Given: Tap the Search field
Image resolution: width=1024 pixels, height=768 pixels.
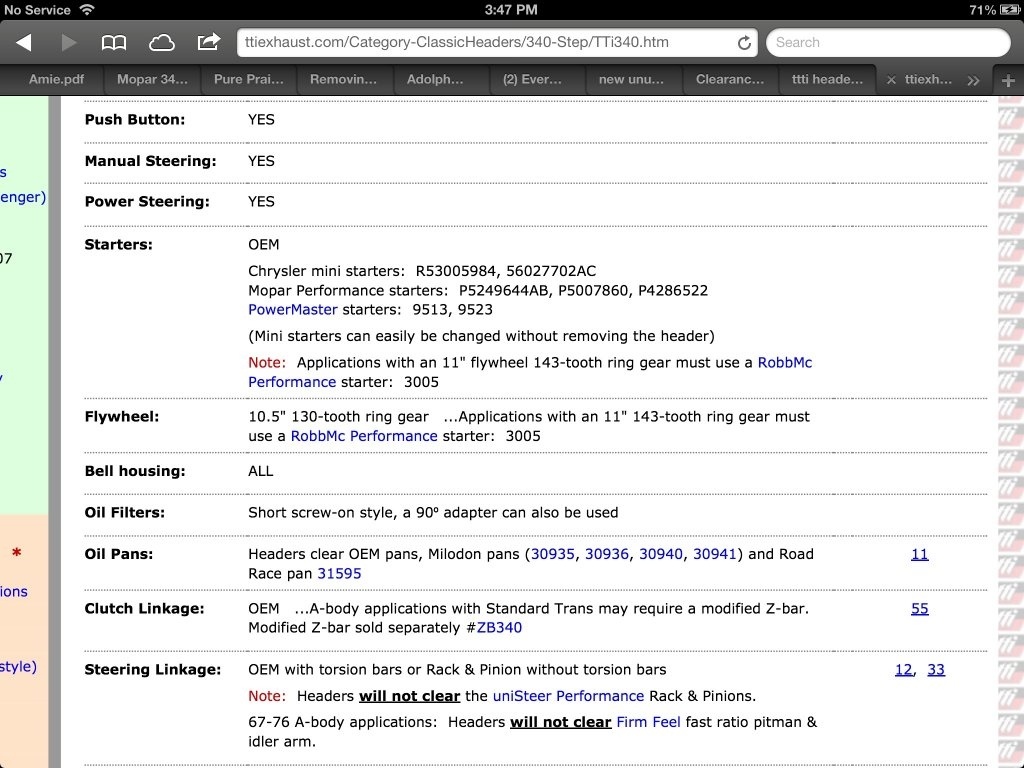Looking at the screenshot, I should (888, 42).
